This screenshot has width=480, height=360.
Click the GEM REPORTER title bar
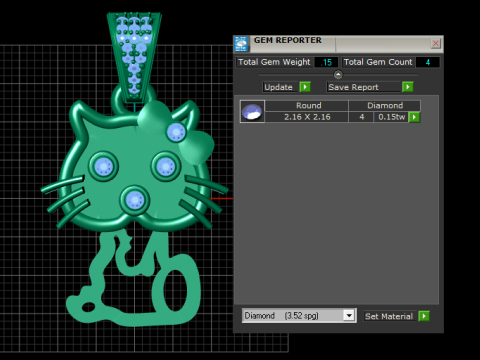click(338, 44)
